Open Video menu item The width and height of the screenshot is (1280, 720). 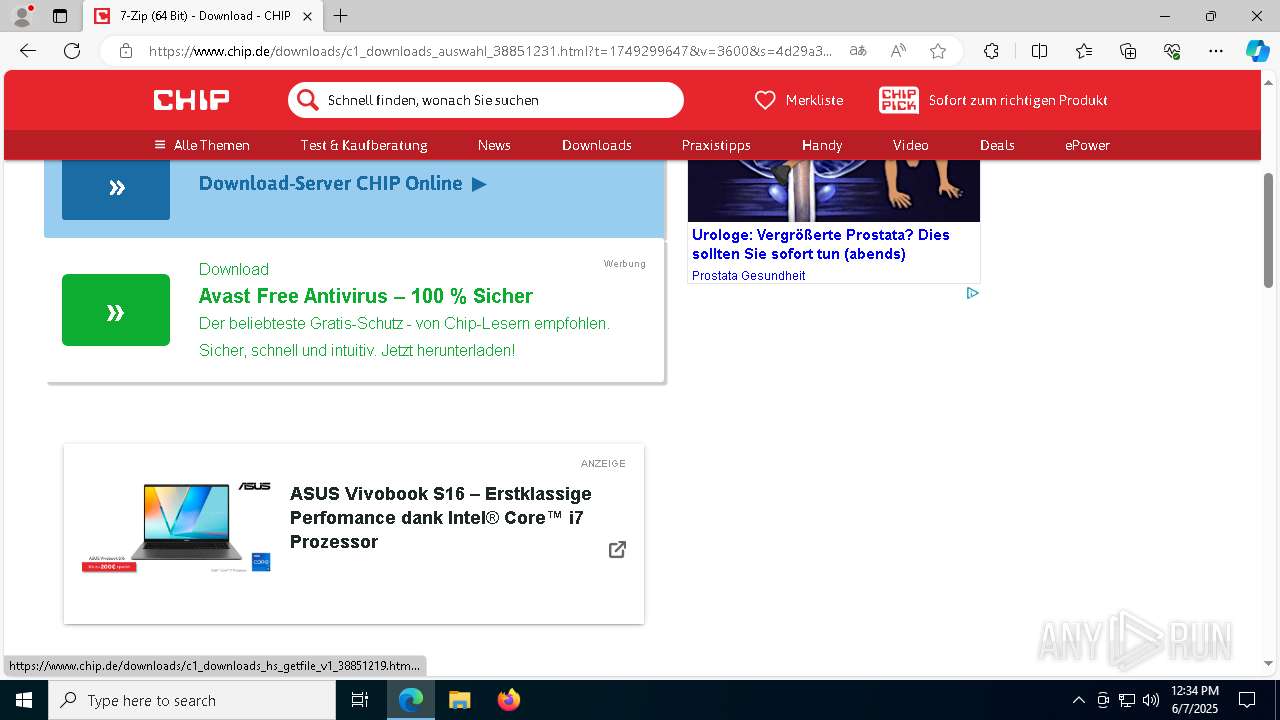point(911,145)
